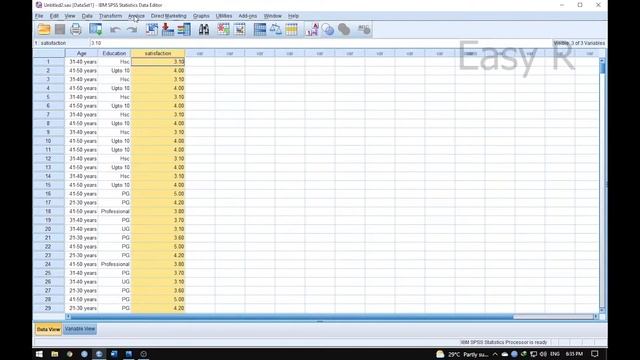
Task: Recall recently used dialogs icon
Action: pos(96,29)
